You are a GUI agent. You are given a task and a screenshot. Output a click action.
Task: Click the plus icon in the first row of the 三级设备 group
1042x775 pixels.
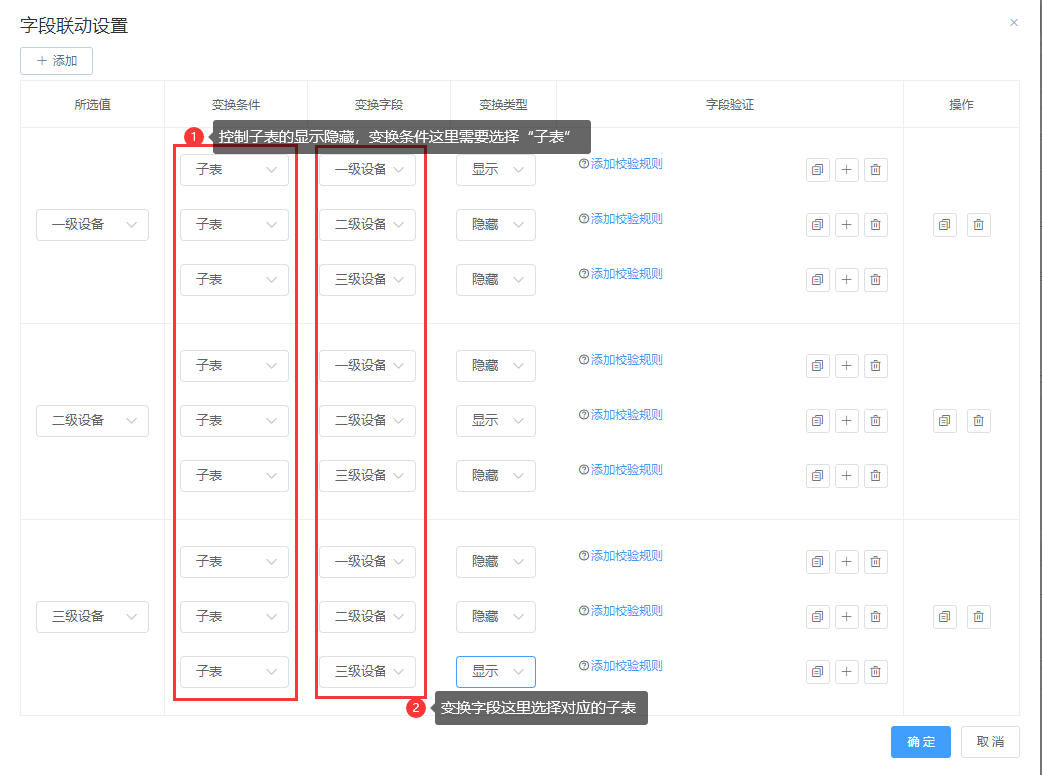[x=847, y=562]
